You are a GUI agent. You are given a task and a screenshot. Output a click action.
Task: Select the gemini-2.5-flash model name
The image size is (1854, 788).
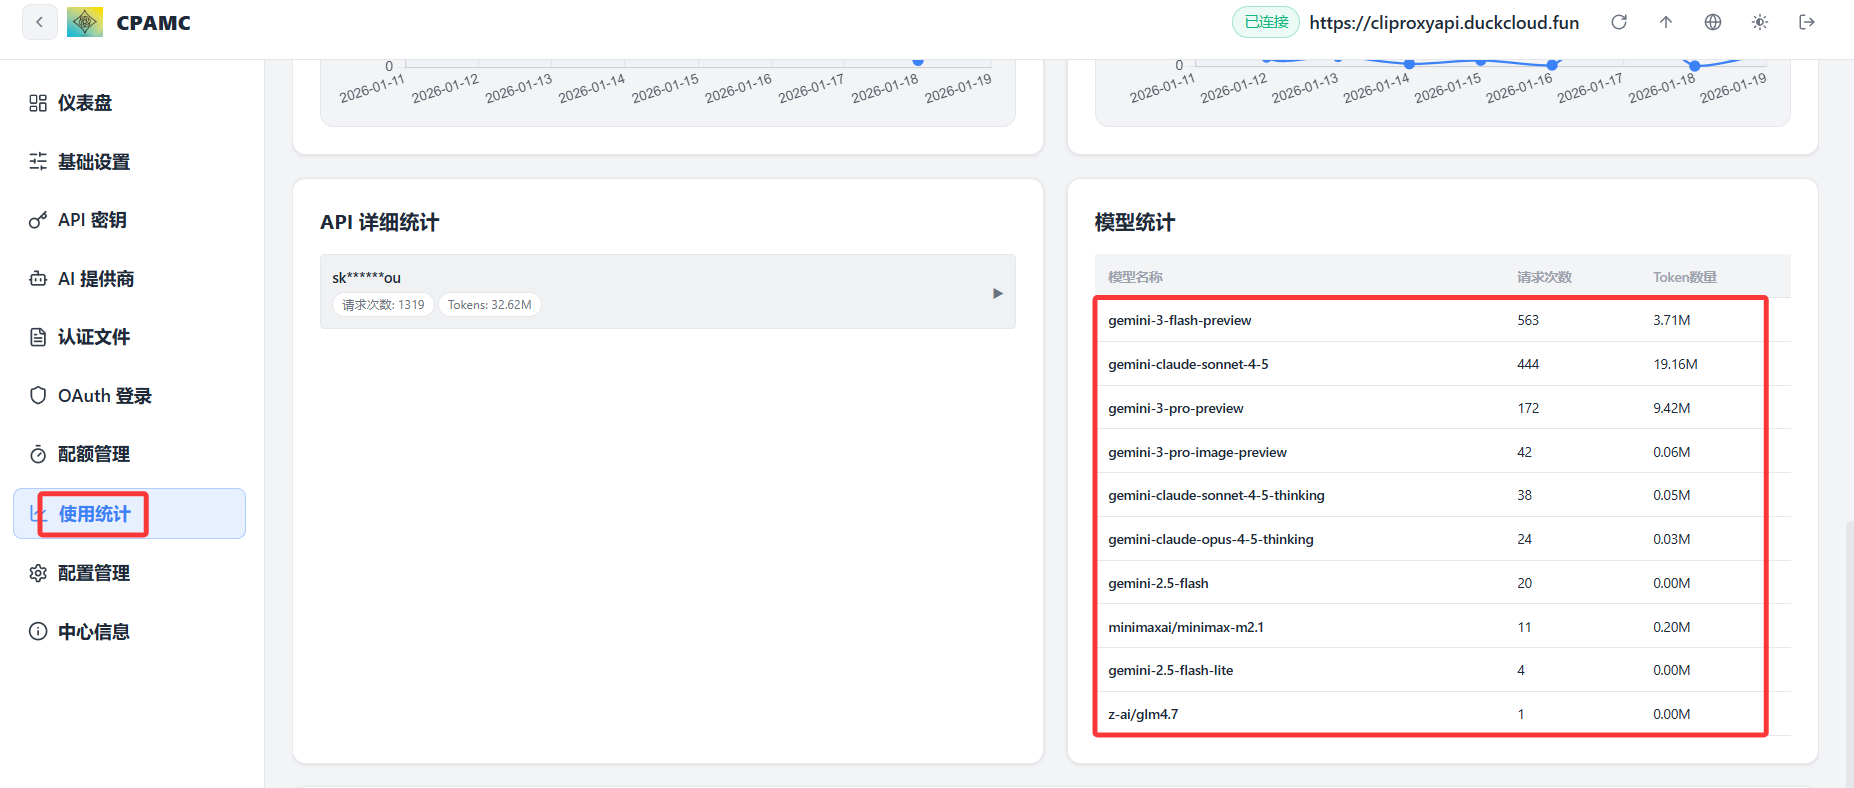coord(1158,583)
